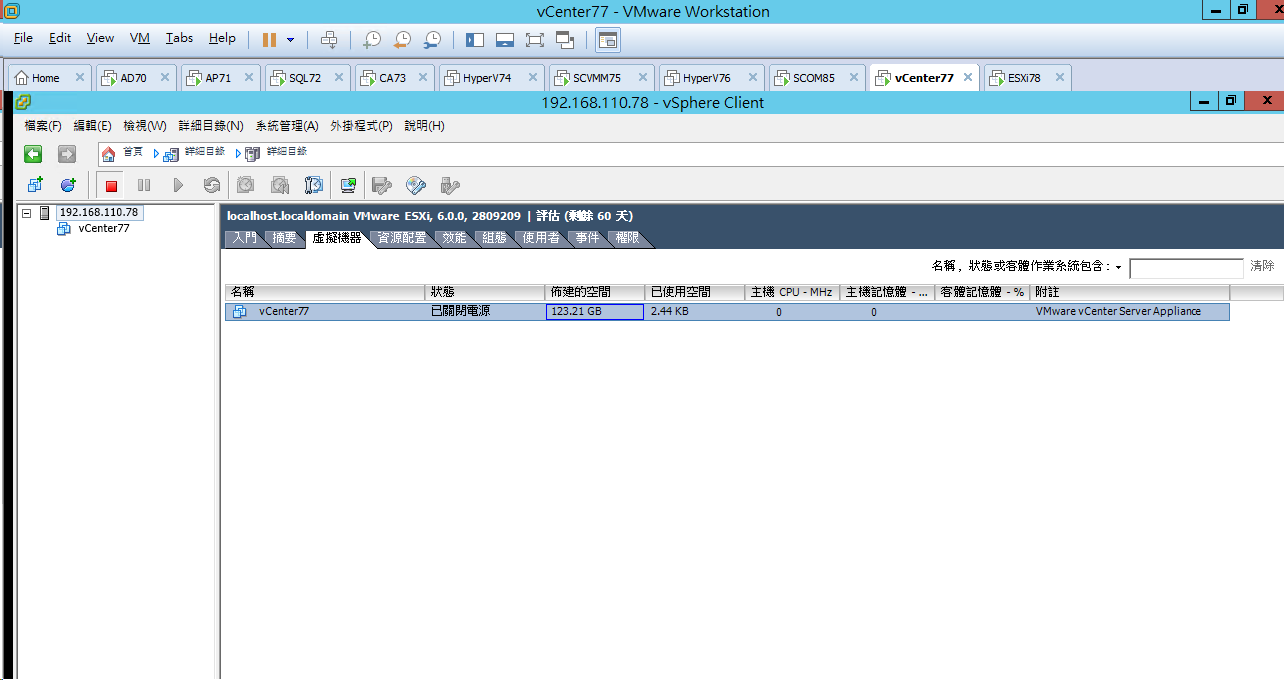Open the power options dropdown arrow beside pause
Screen dimensions: 1284x680
291,39
